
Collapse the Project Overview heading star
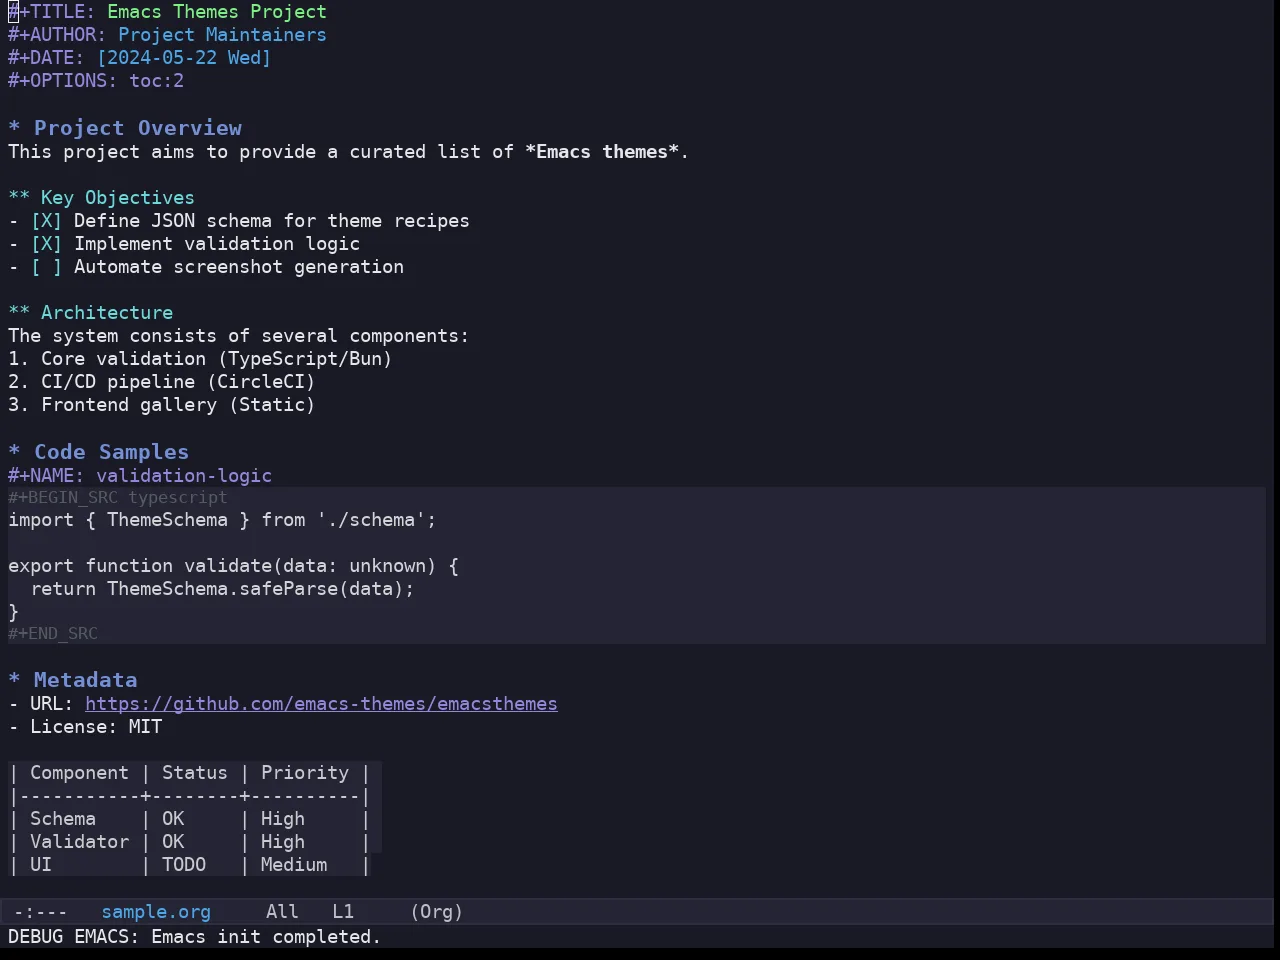click(14, 128)
